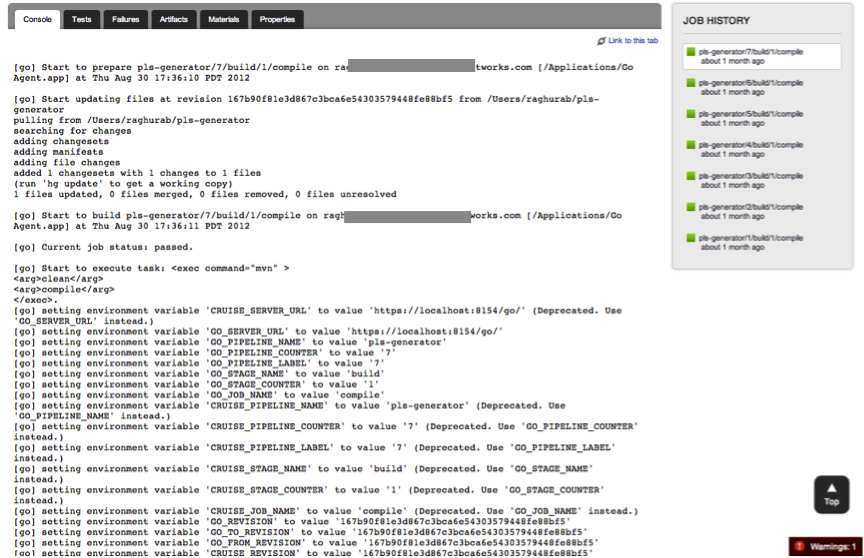Open pls-generator/5/build/1/compile job history entry
This screenshot has width=864, height=558.
pyautogui.click(x=750, y=113)
